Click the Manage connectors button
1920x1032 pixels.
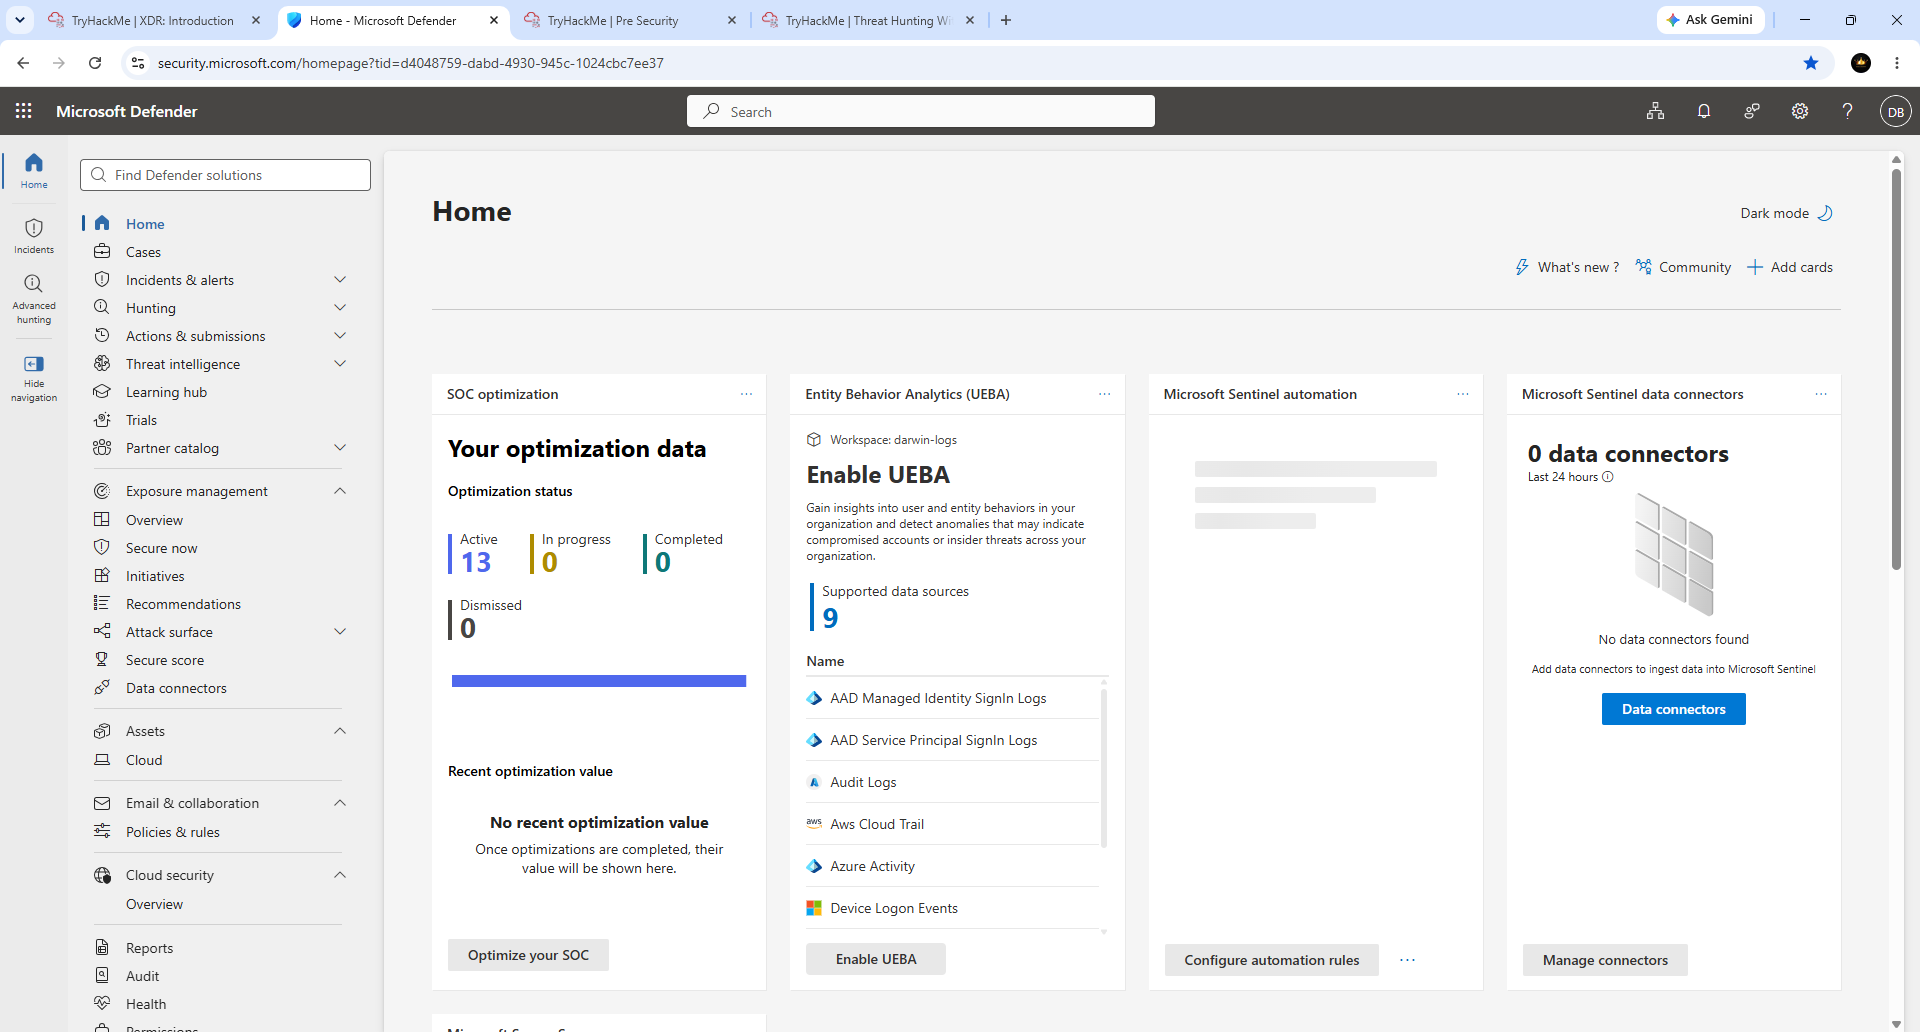tap(1605, 960)
